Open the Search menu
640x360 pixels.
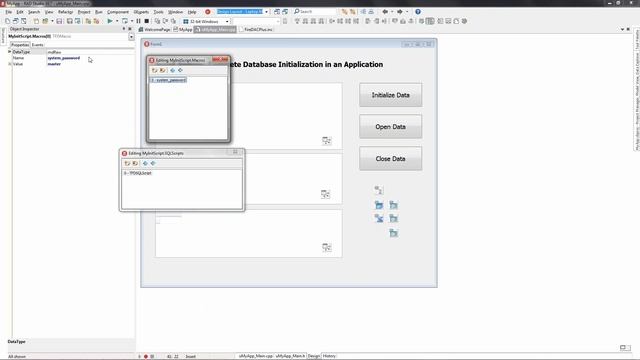coord(34,12)
